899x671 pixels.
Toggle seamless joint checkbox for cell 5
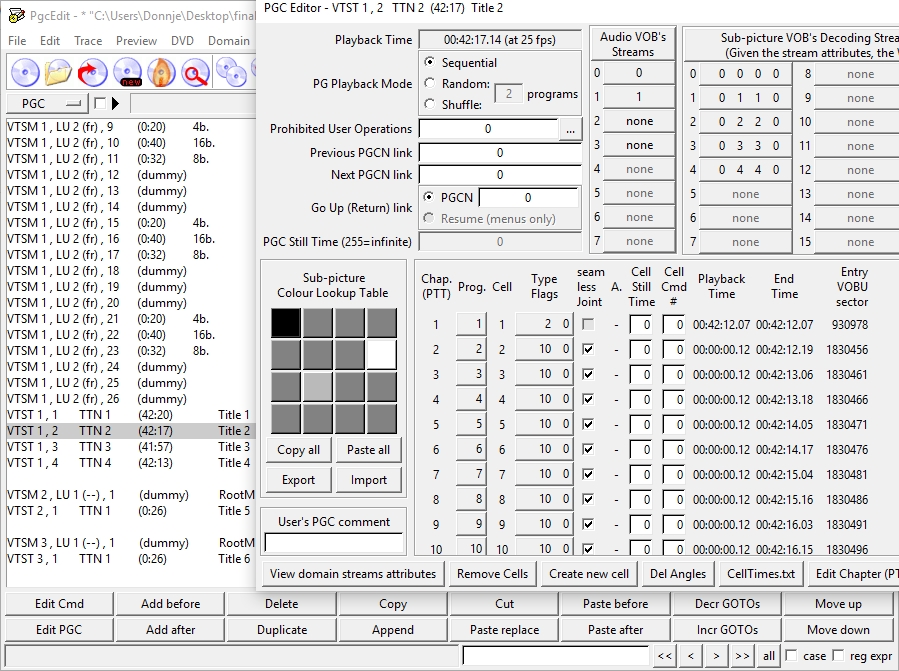588,424
